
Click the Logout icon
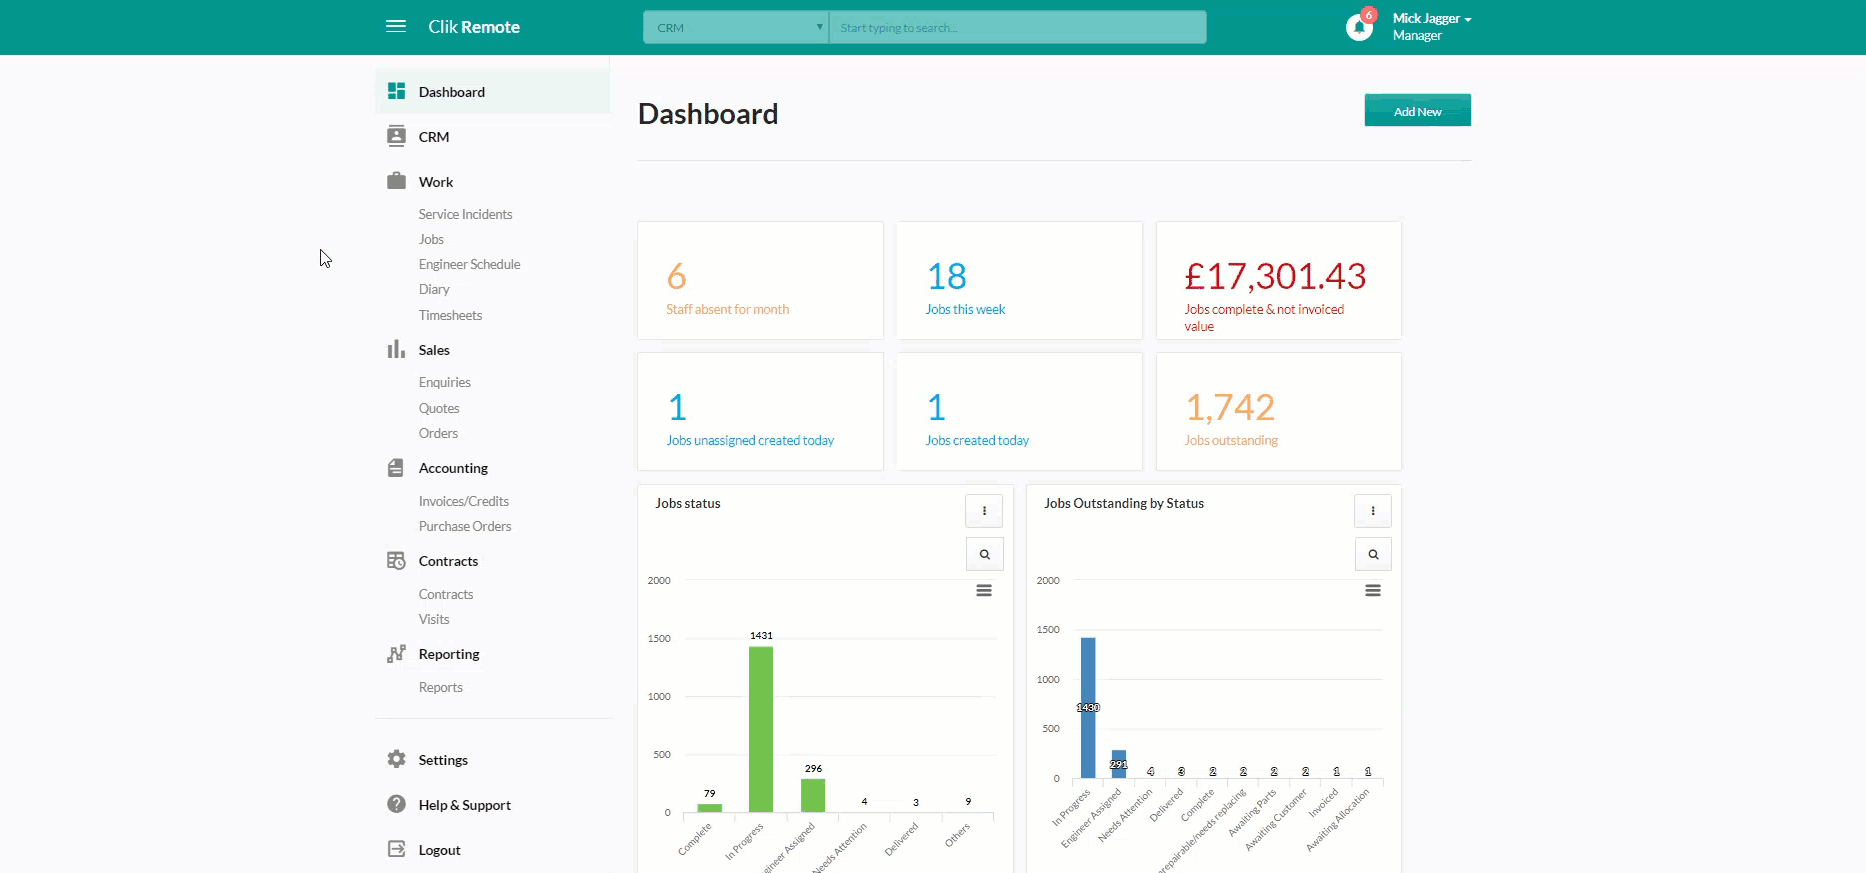396,849
